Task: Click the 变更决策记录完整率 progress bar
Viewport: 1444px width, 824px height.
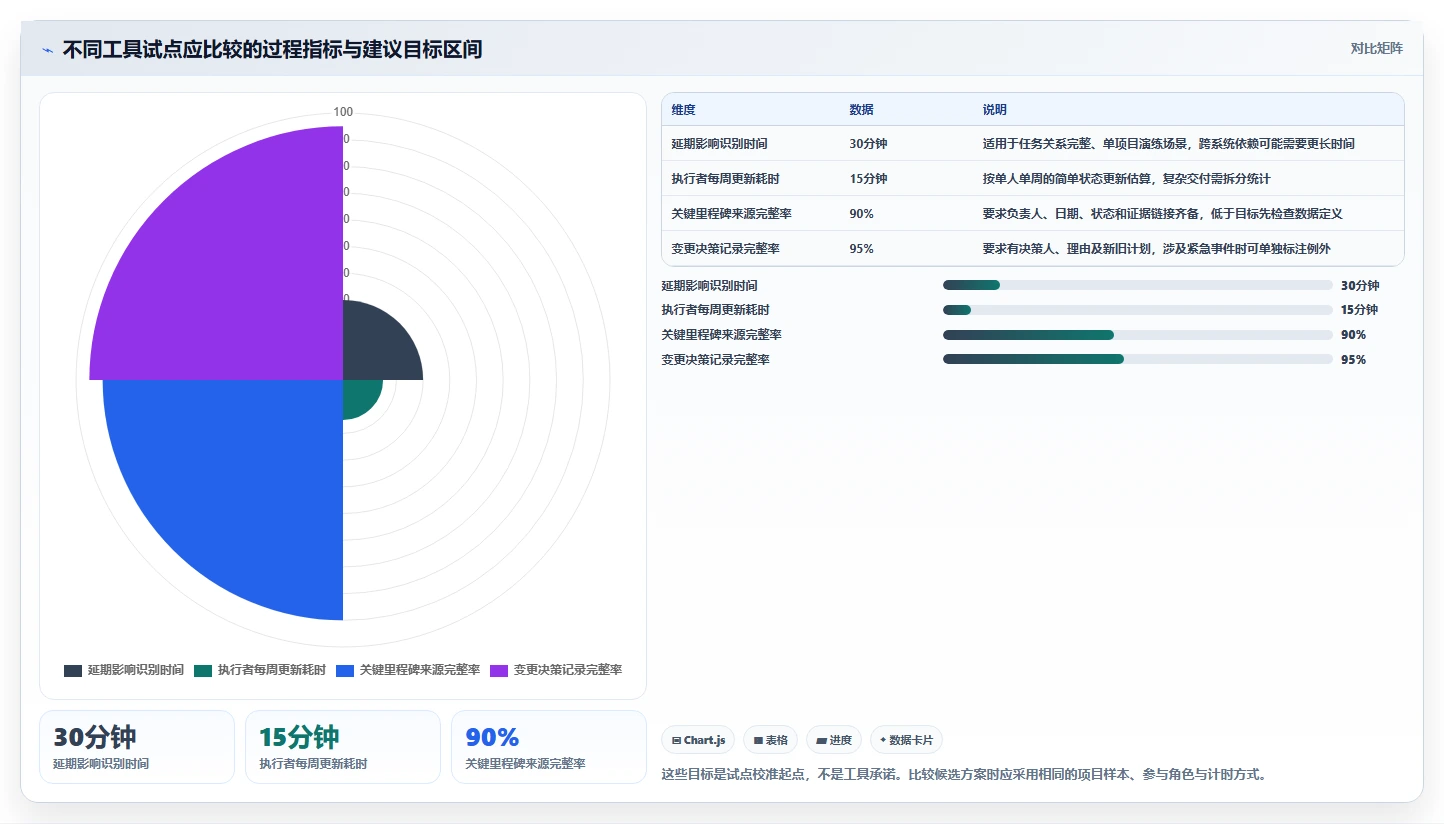Action: click(1138, 359)
